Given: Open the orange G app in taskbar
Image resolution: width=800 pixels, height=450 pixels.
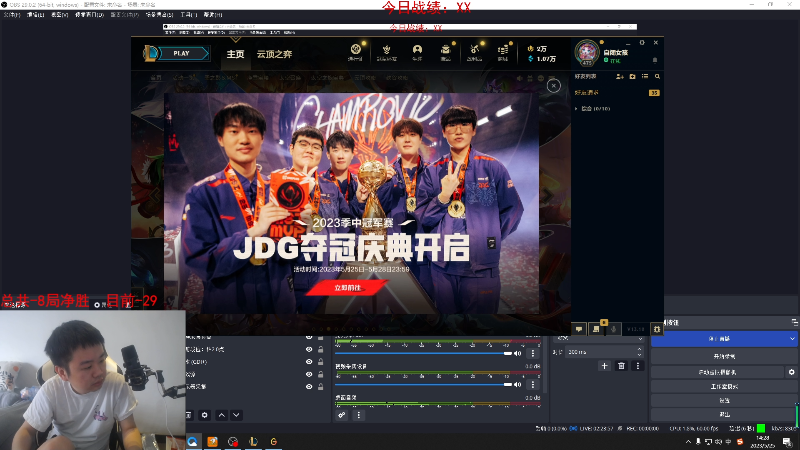Looking at the screenshot, I should 273,441.
